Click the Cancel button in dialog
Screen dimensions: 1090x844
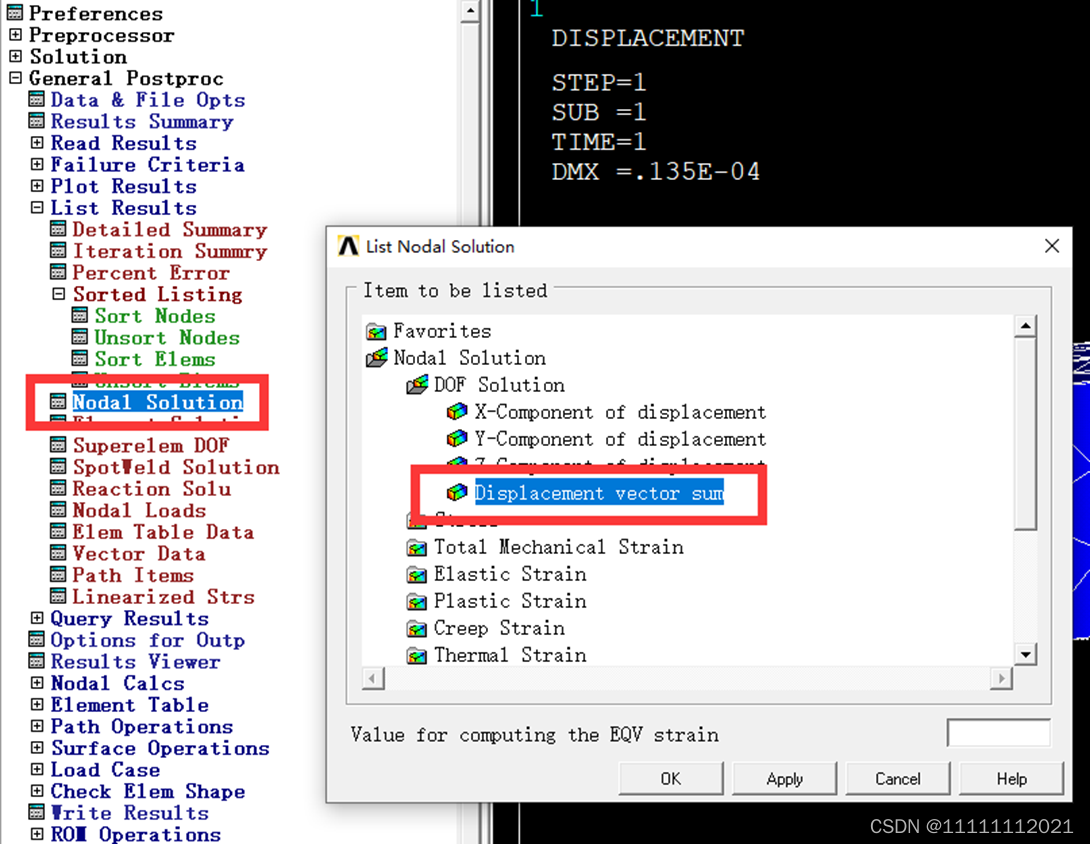[897, 779]
